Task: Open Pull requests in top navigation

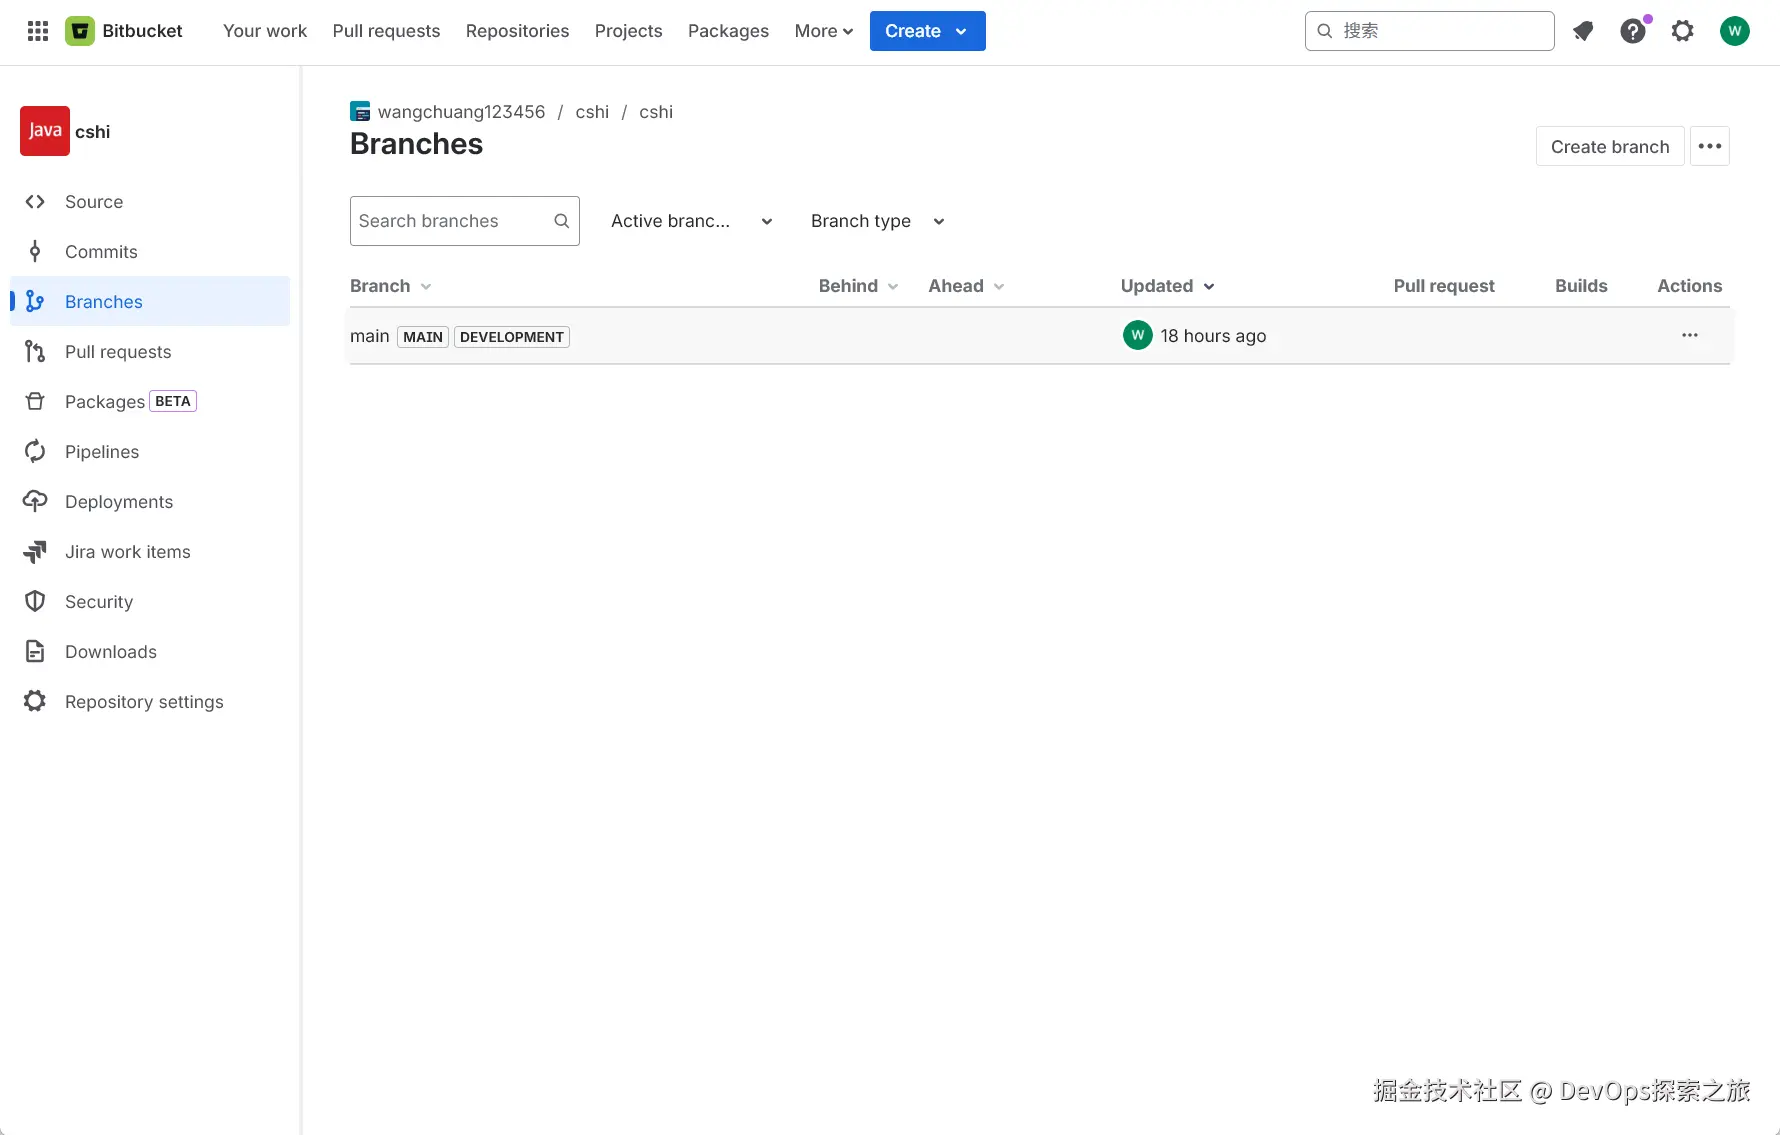Action: [386, 31]
